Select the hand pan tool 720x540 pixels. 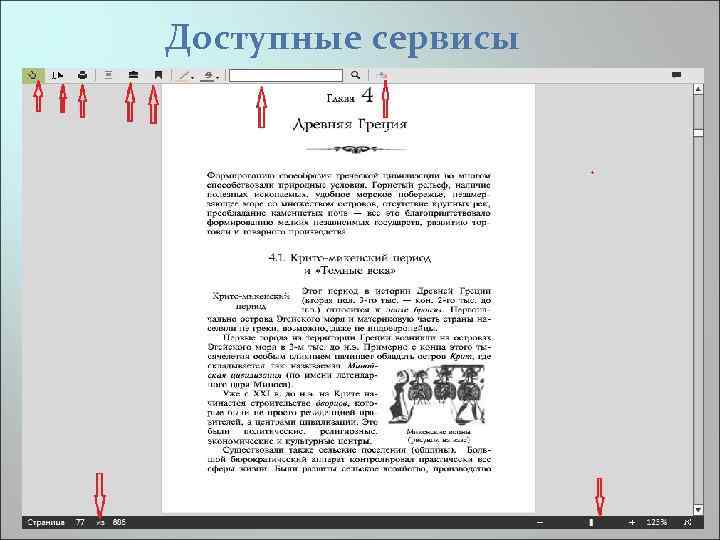pos(33,75)
